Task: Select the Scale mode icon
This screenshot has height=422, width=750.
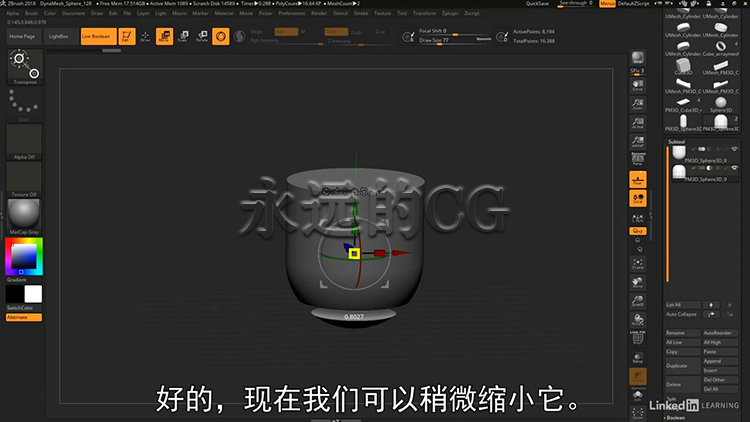Action: (183, 36)
